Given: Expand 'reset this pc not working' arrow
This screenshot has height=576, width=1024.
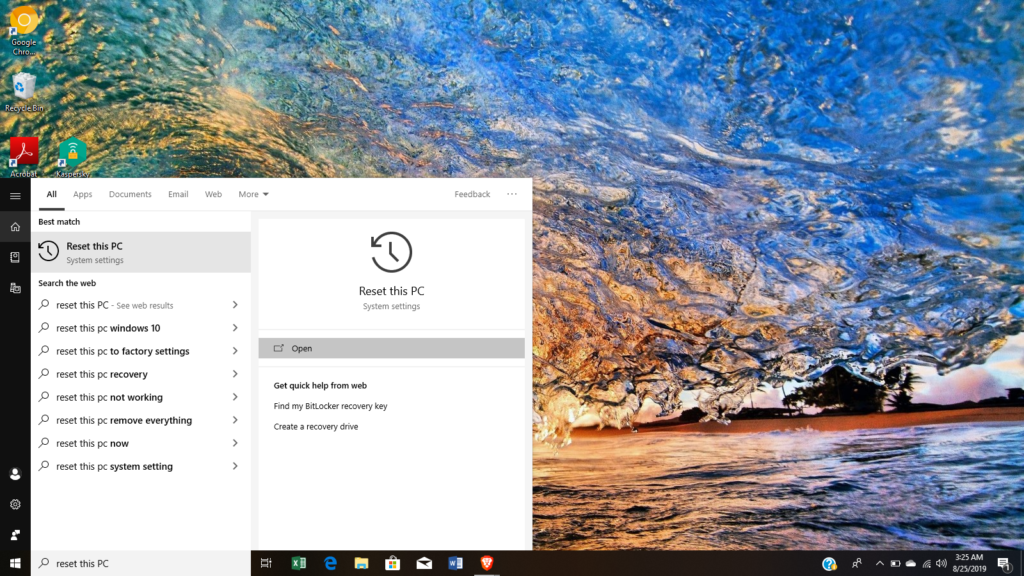Looking at the screenshot, I should (x=235, y=397).
